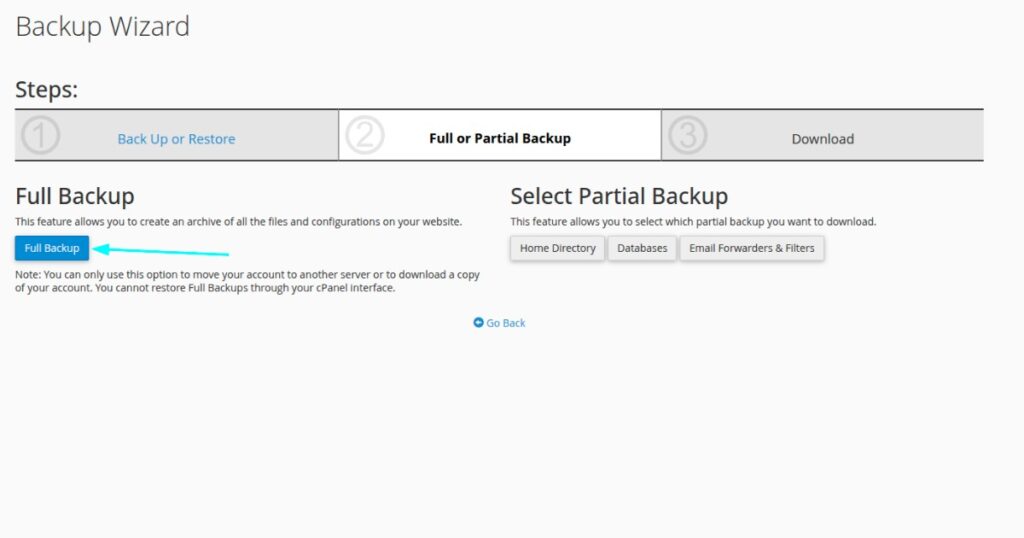Click the Full Backup section heading

pyautogui.click(x=75, y=196)
